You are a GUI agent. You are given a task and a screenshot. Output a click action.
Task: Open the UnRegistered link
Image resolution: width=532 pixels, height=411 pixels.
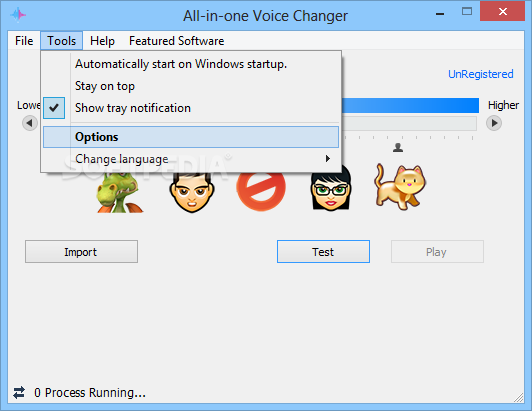[x=481, y=74]
